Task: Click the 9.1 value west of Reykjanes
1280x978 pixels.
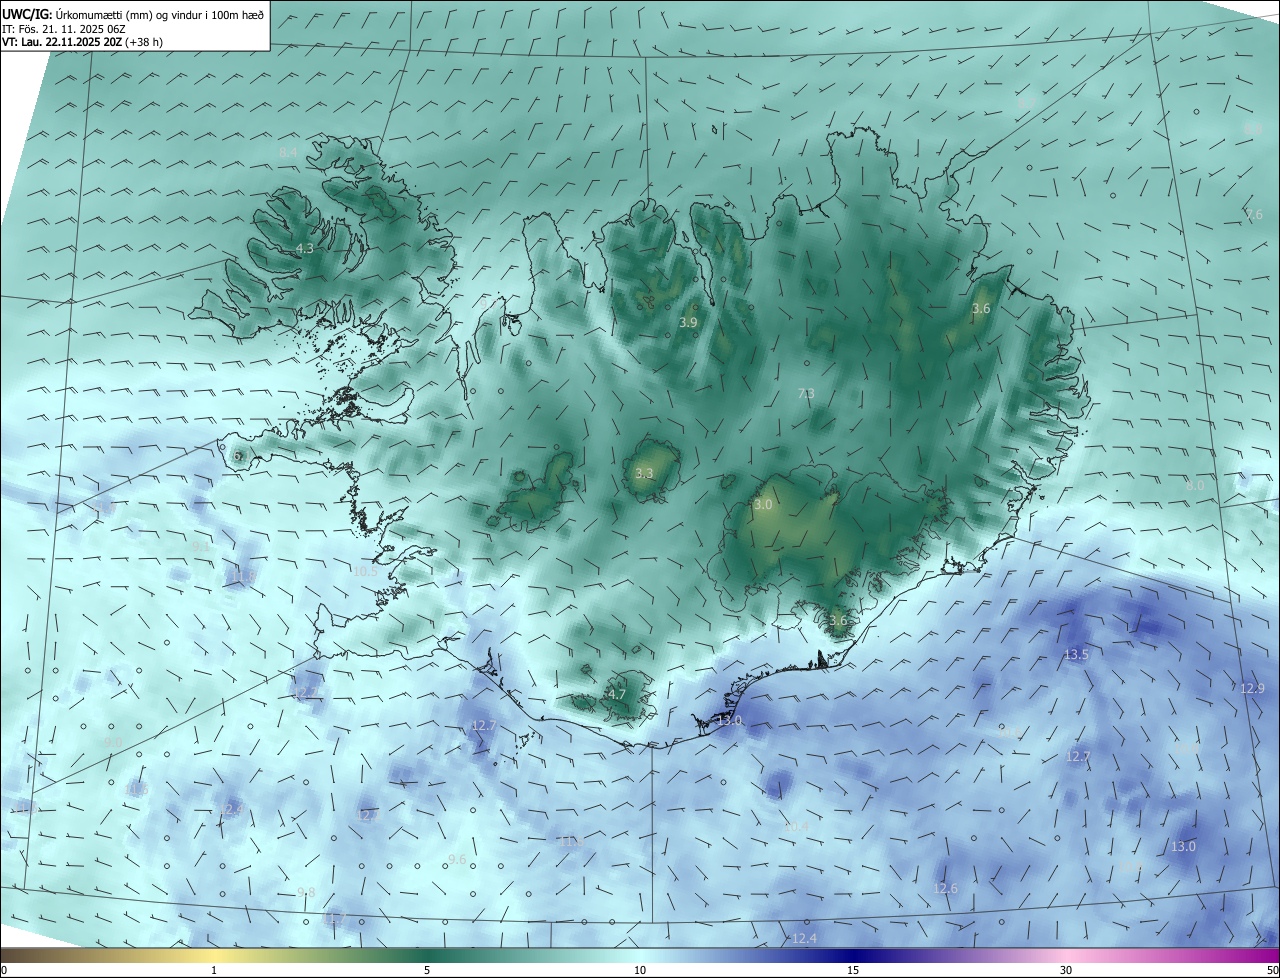Action: pyautogui.click(x=201, y=547)
